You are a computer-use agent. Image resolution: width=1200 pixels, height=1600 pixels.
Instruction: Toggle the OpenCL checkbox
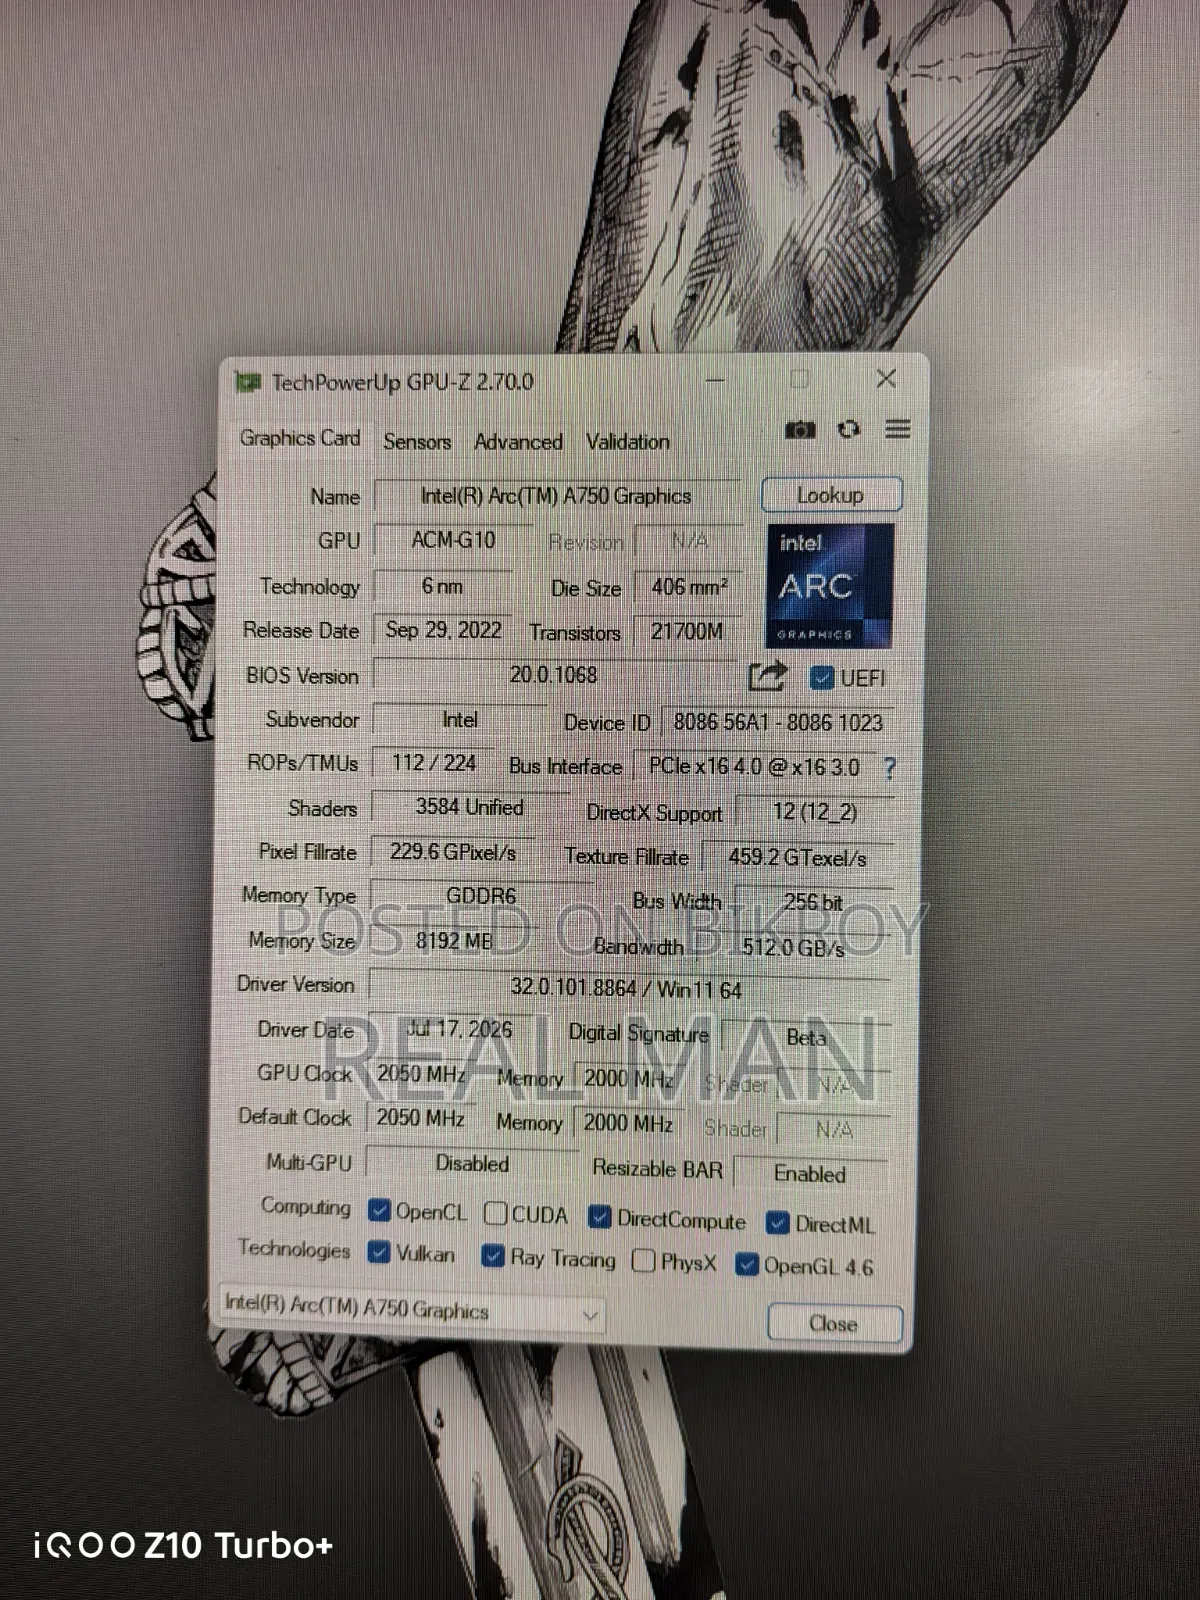coord(379,1211)
